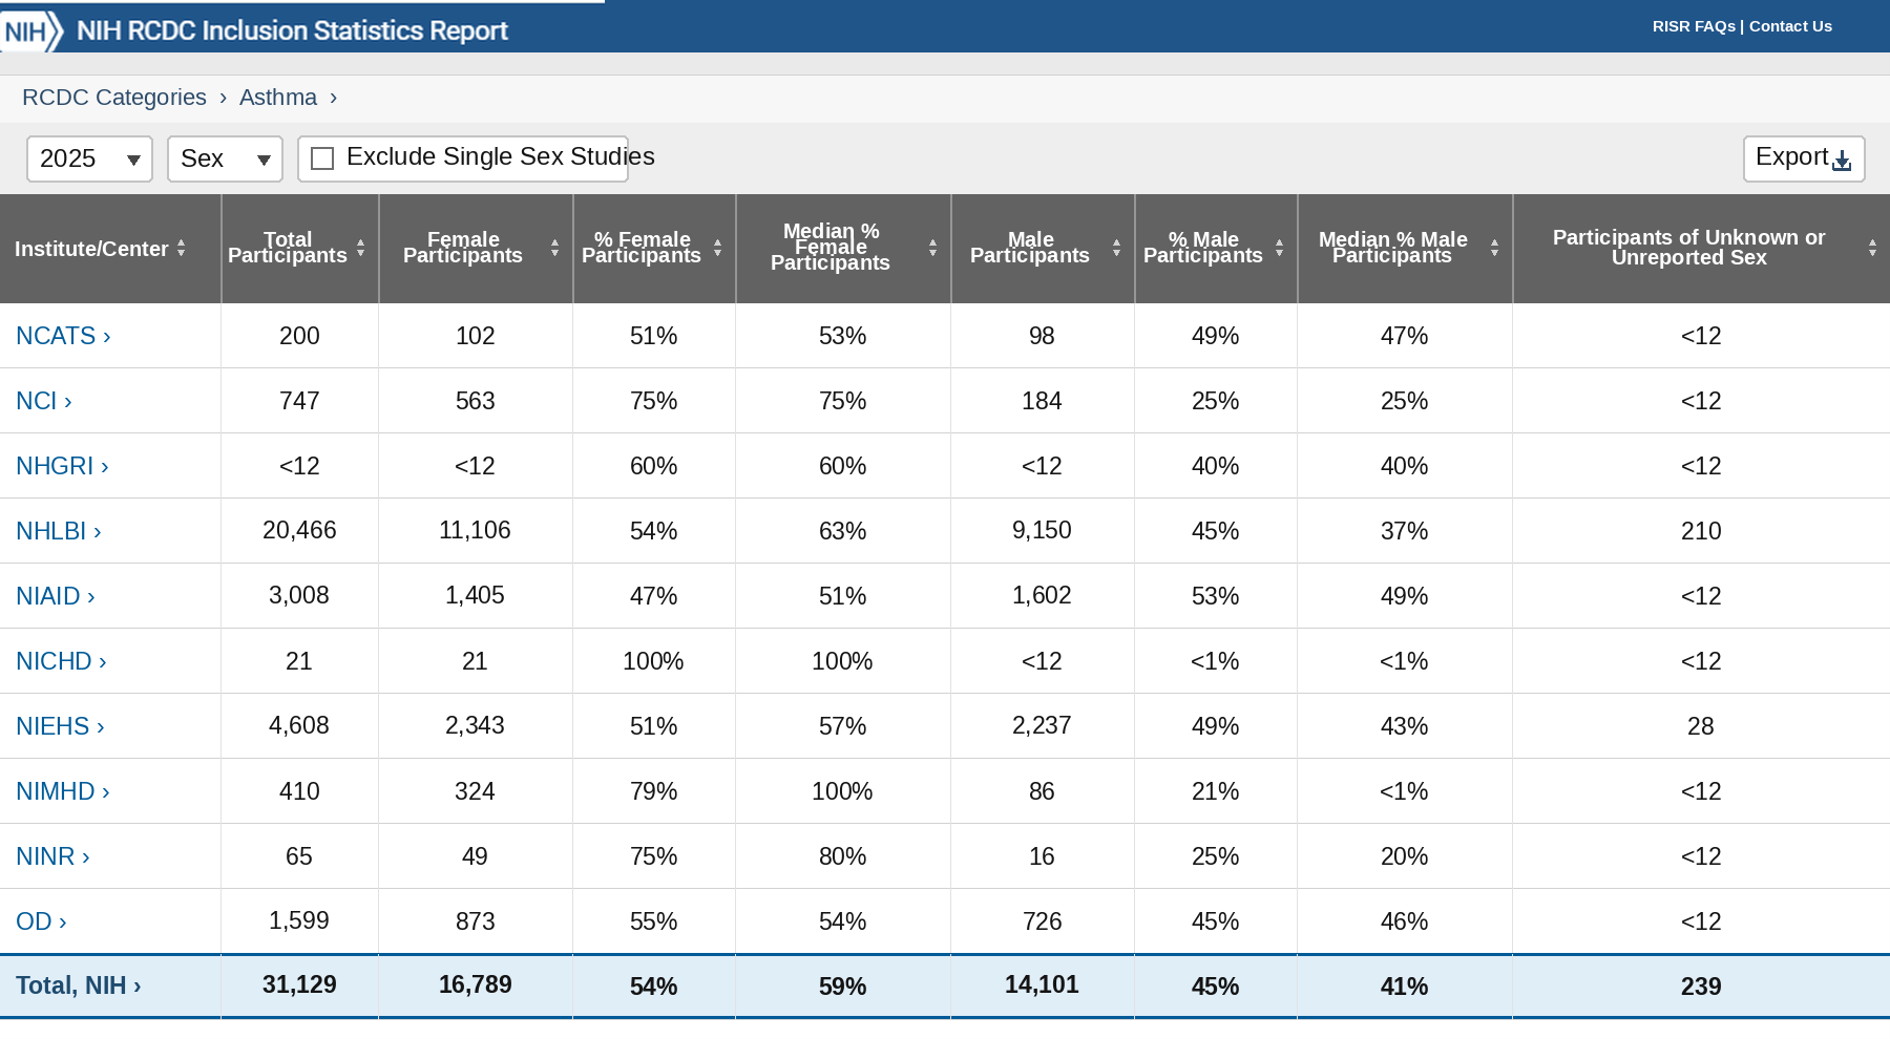Select total unknown sex value 239
The width and height of the screenshot is (1890, 1039).
1701,986
